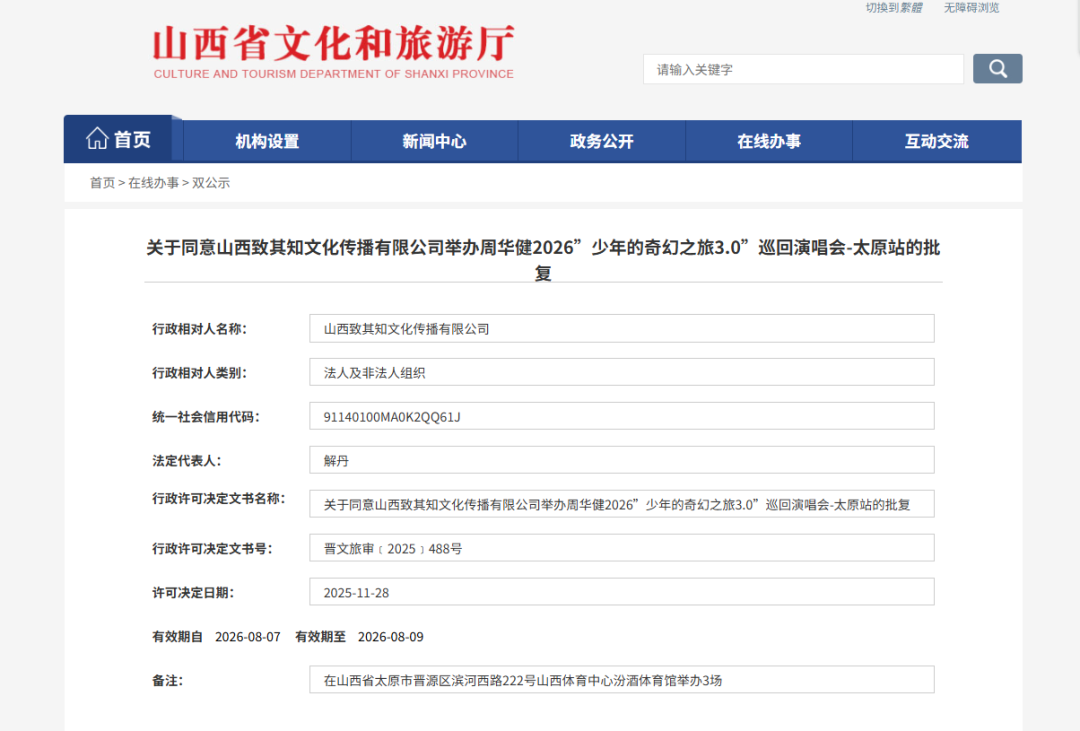Click the search magnifier icon
The image size is (1080, 731).
tap(996, 68)
